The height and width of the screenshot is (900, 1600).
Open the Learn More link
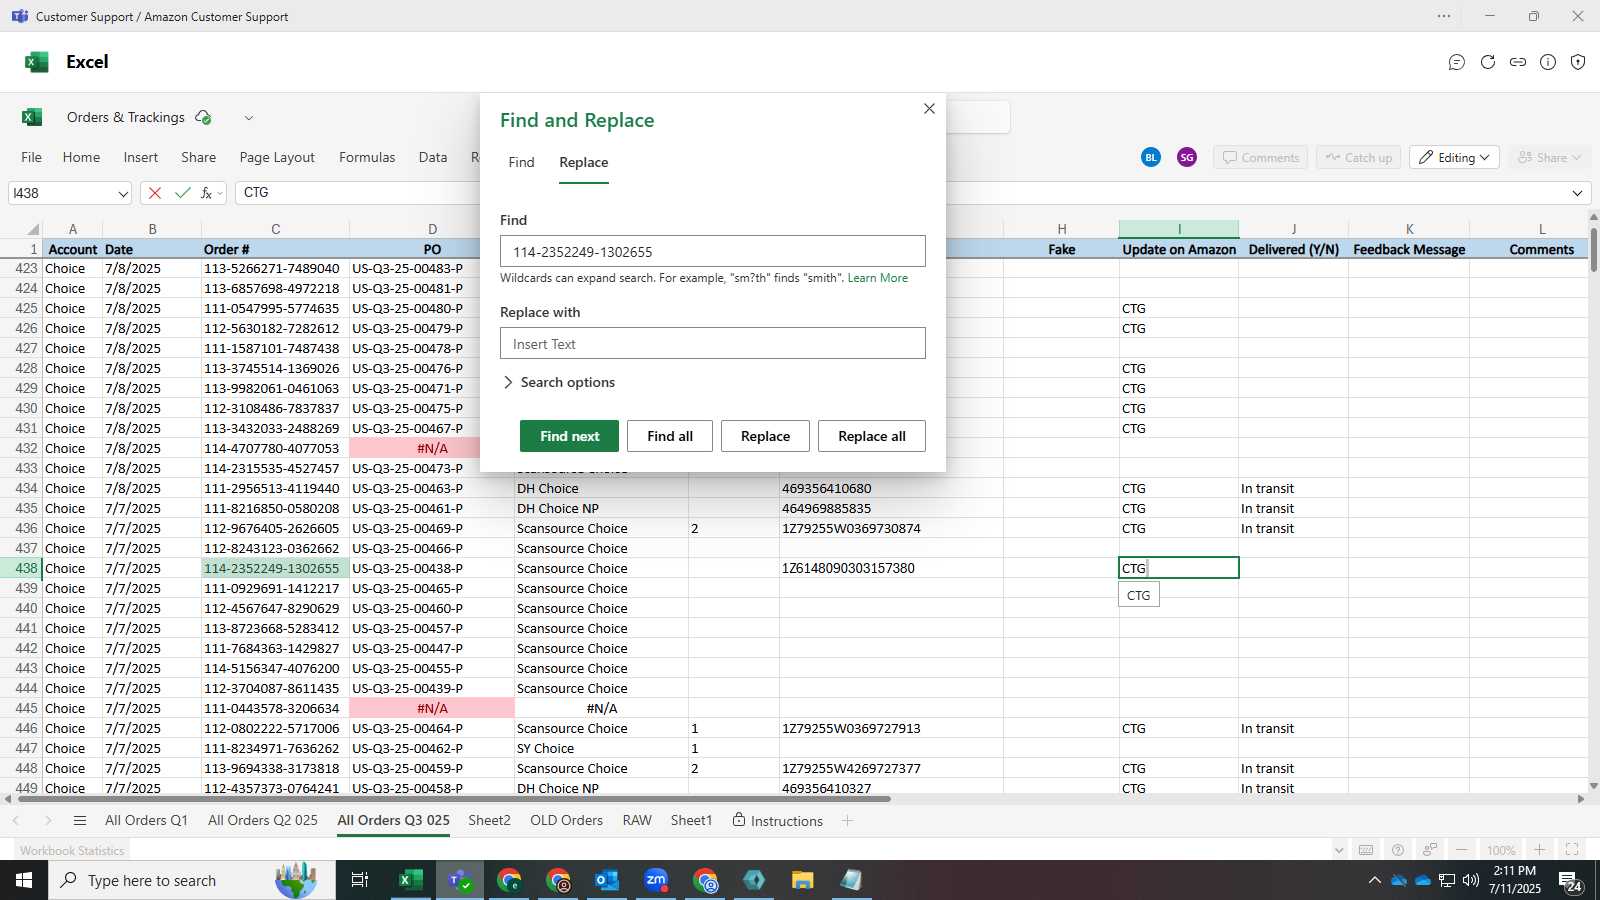coord(878,278)
